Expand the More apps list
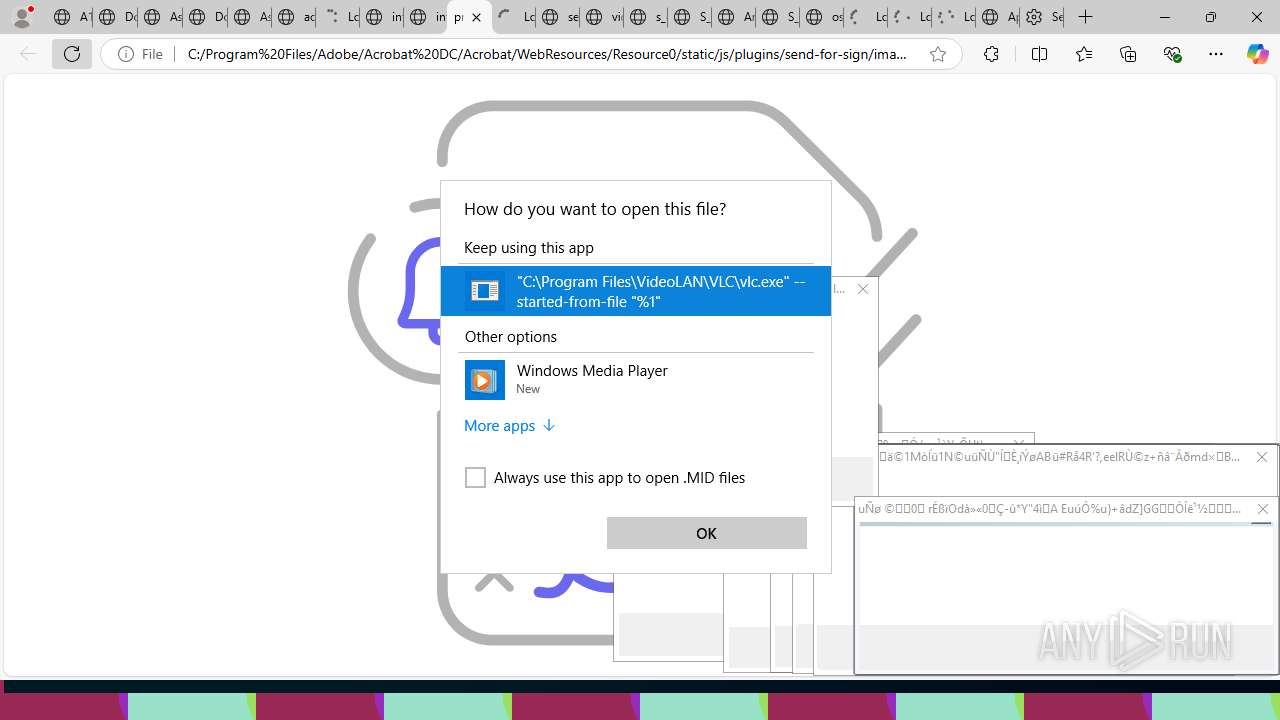The image size is (1280, 720). (x=509, y=426)
